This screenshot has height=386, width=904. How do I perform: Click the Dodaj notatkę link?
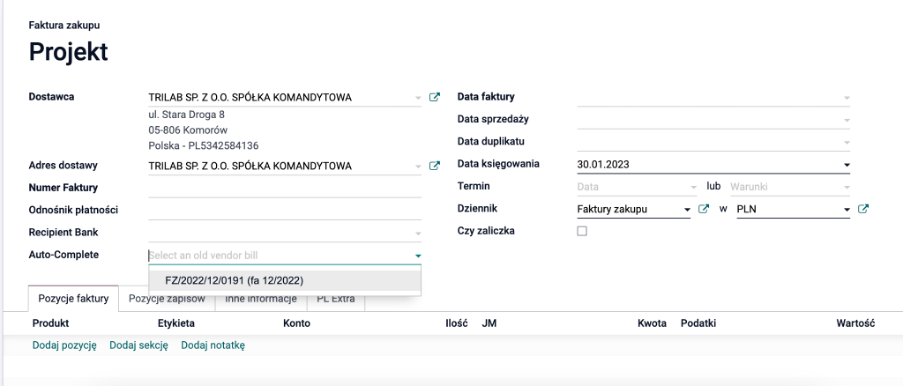(x=213, y=346)
